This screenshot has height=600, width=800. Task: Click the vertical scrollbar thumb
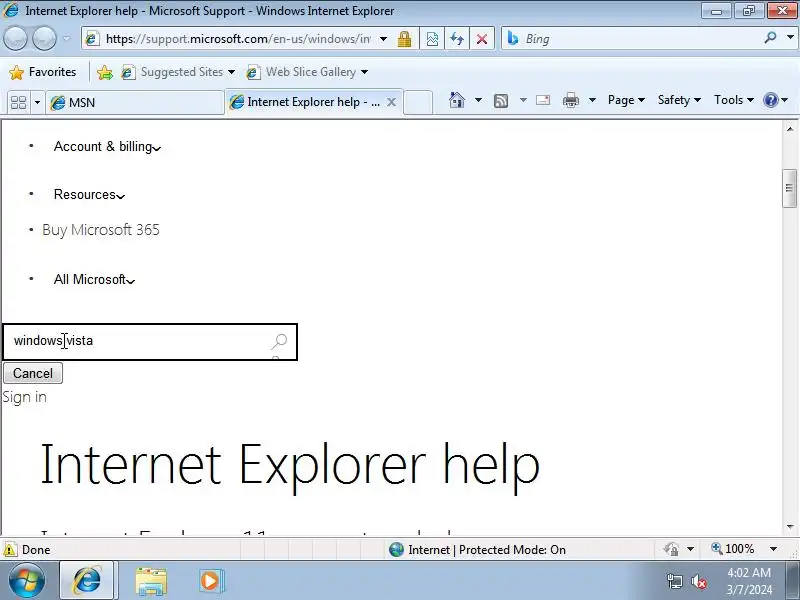click(789, 188)
